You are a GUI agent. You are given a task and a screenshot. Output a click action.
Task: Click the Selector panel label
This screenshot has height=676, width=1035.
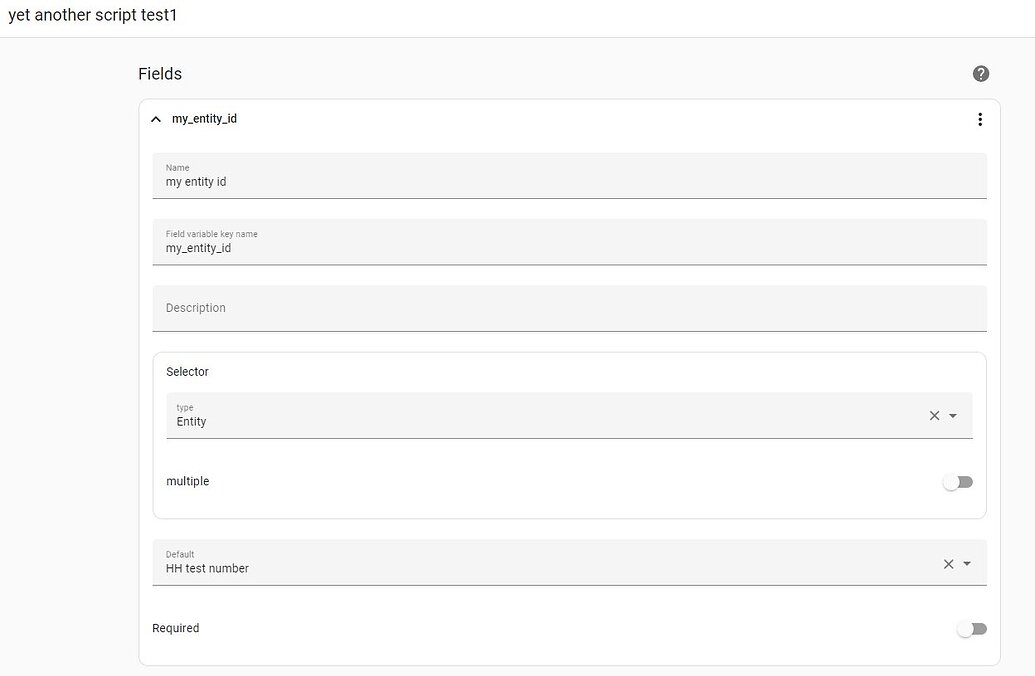[x=187, y=371]
